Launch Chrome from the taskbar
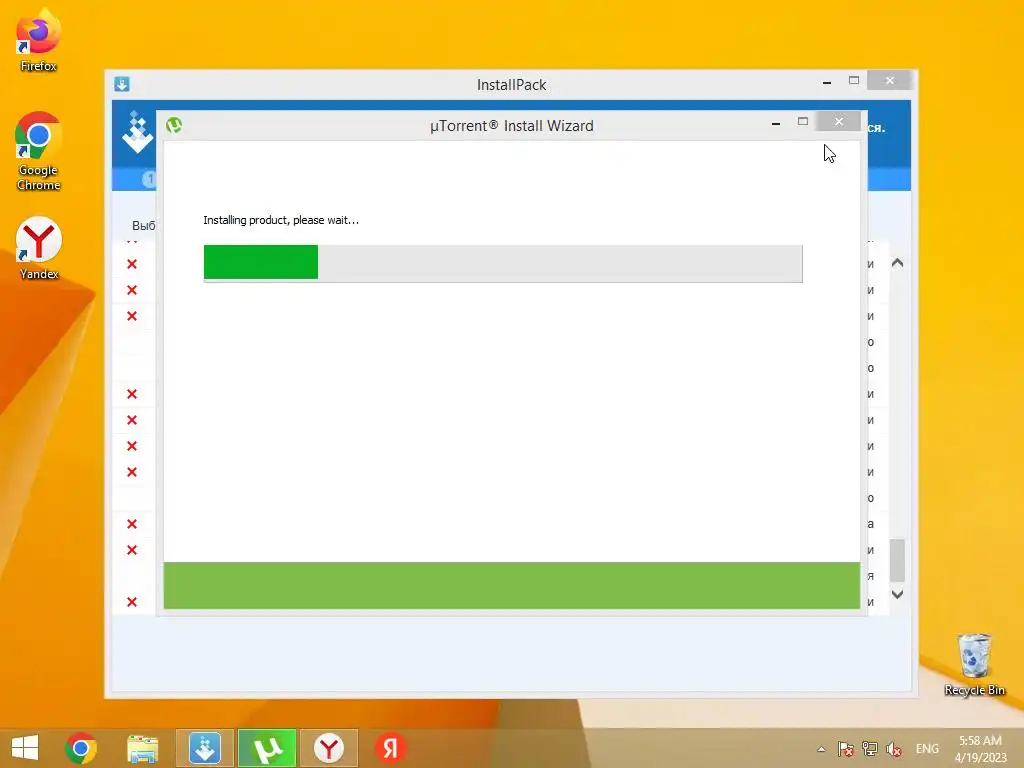This screenshot has width=1024, height=768. coord(81,748)
